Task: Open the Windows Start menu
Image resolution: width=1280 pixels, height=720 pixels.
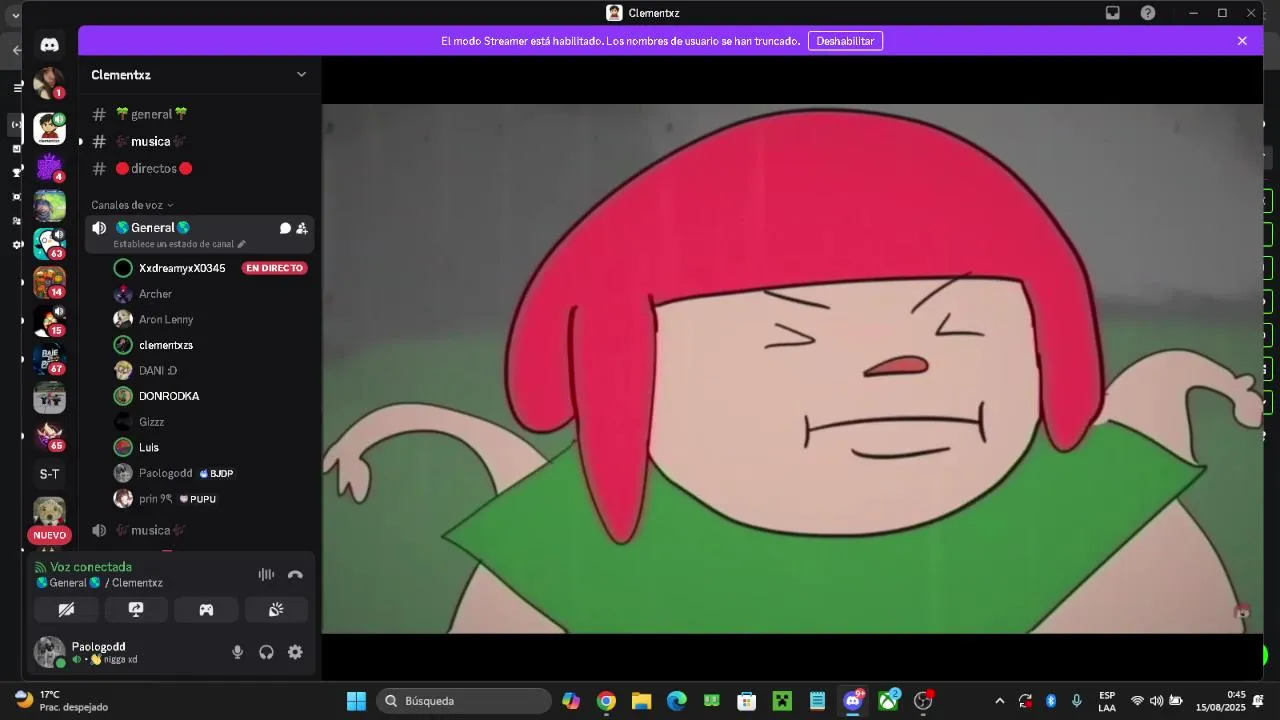Action: (x=356, y=701)
